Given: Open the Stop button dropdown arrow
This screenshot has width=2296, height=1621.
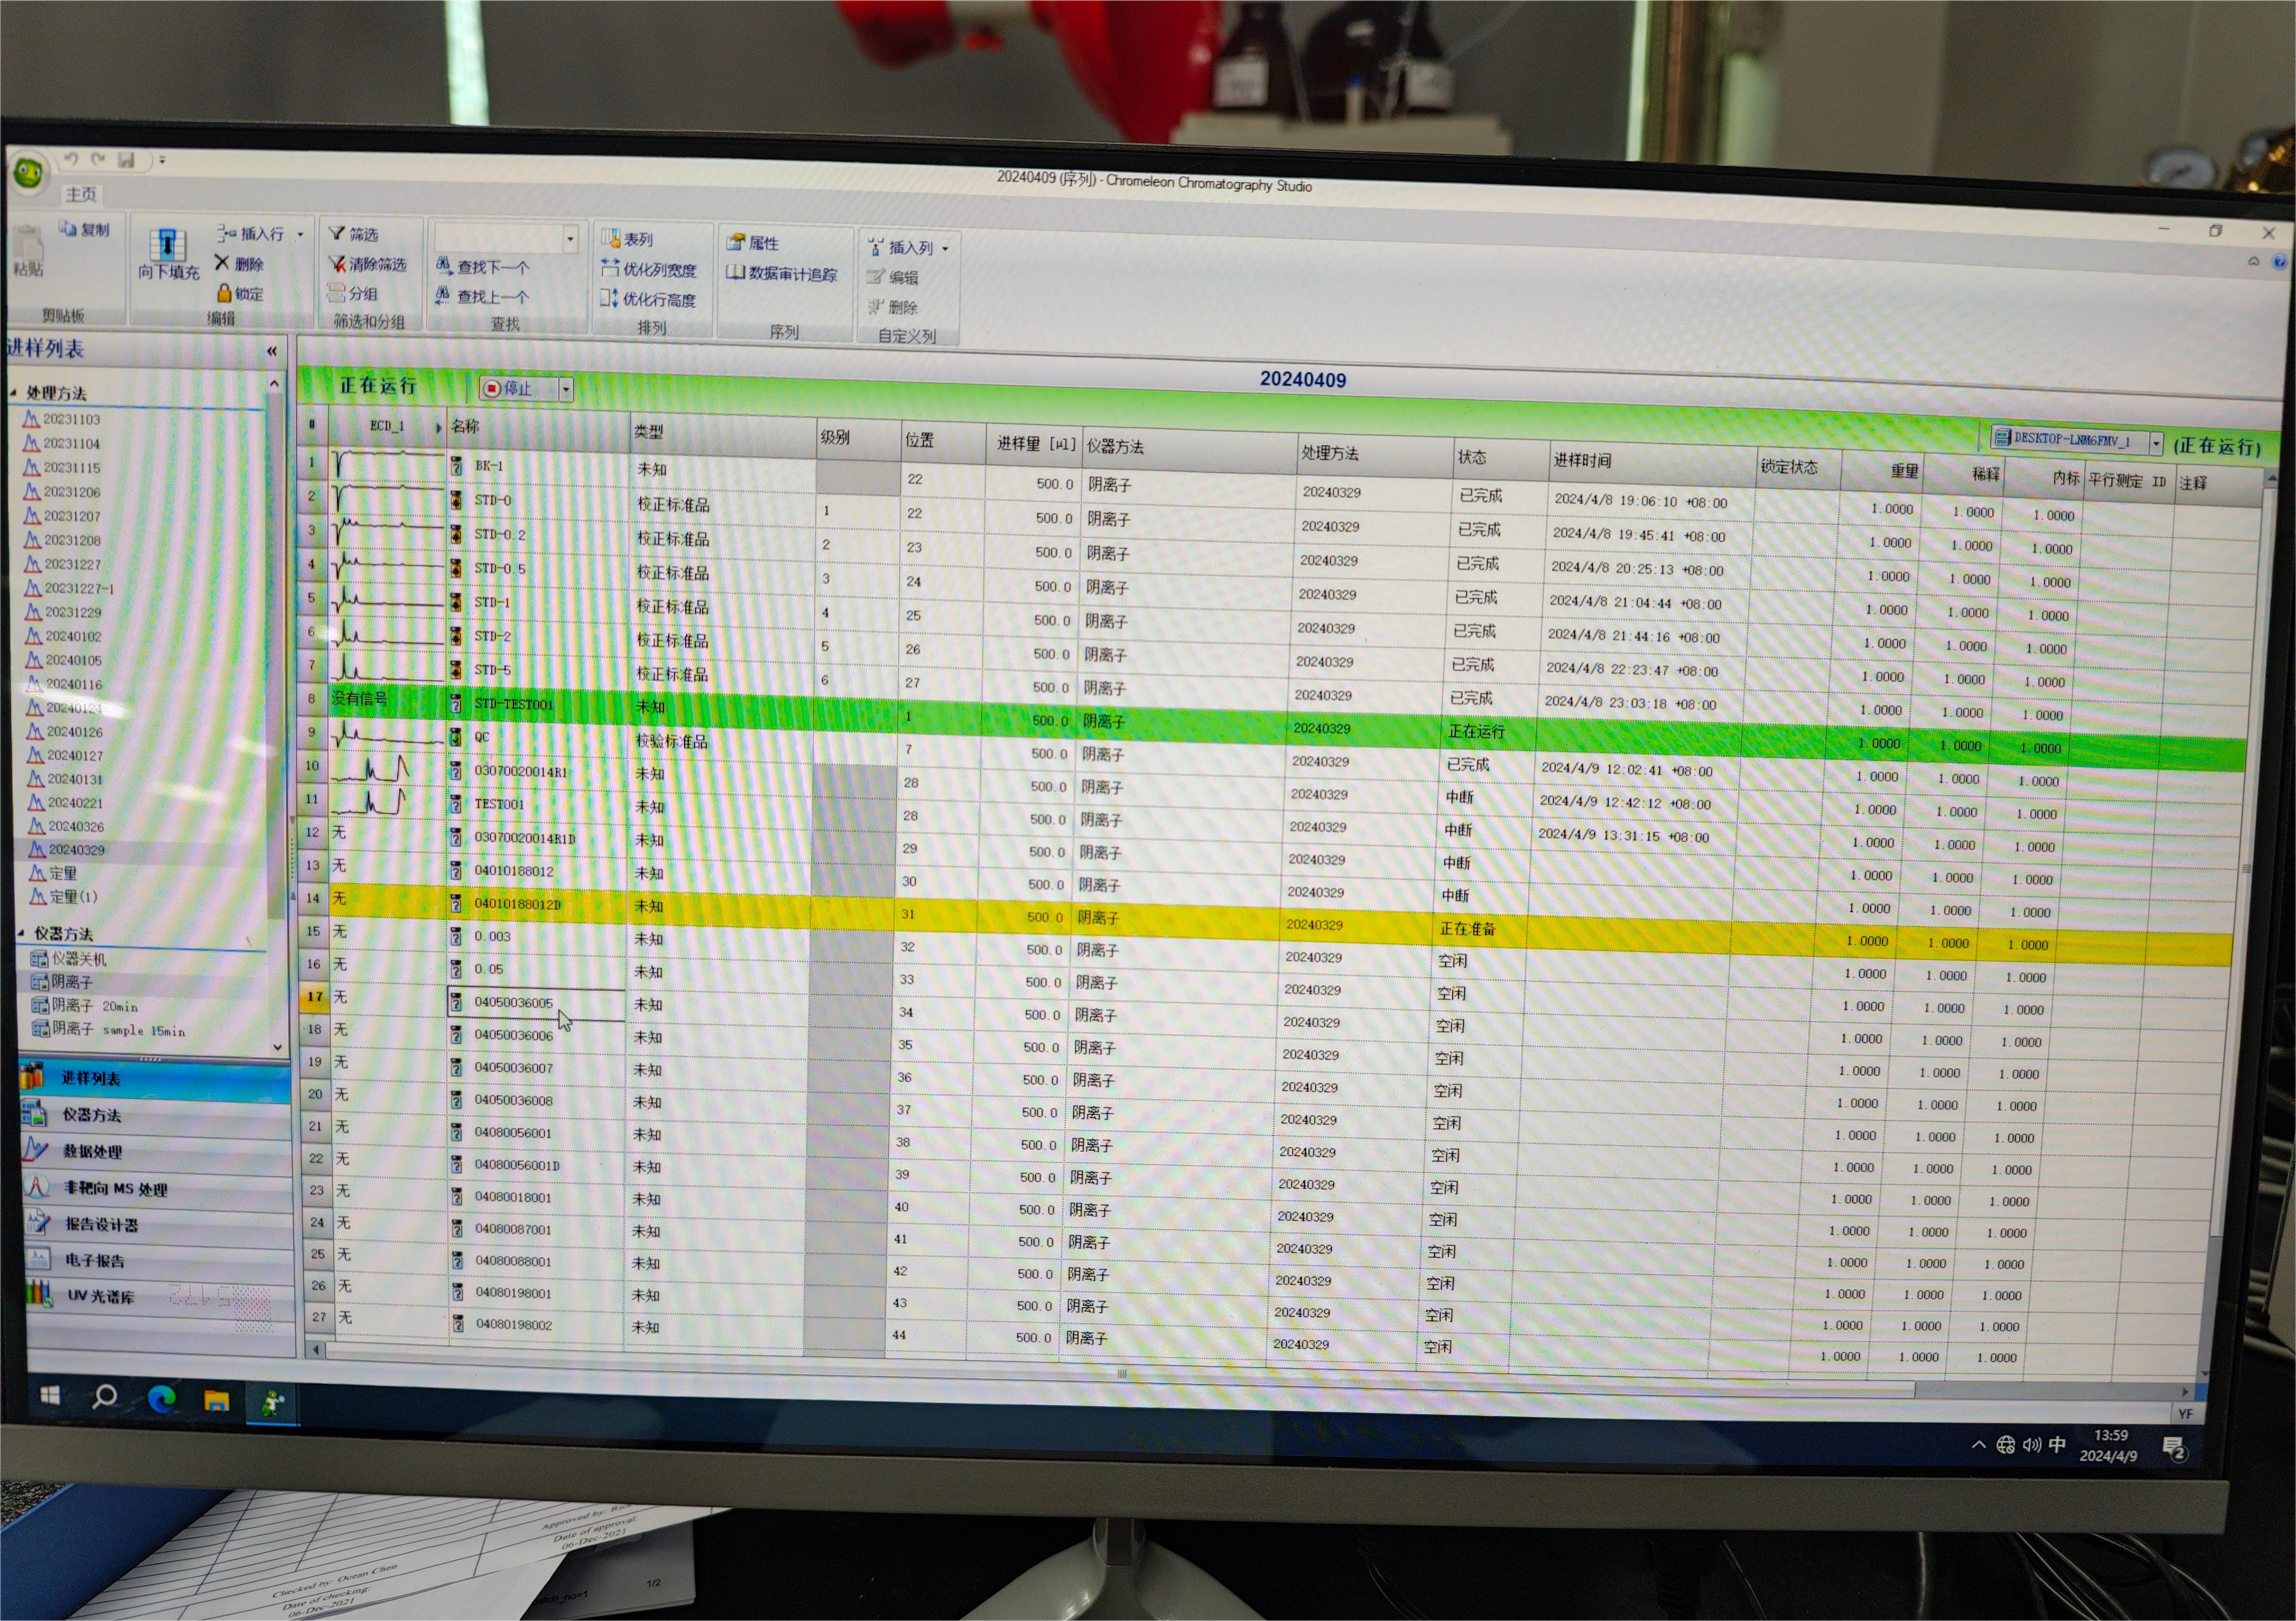Looking at the screenshot, I should pos(566,389).
